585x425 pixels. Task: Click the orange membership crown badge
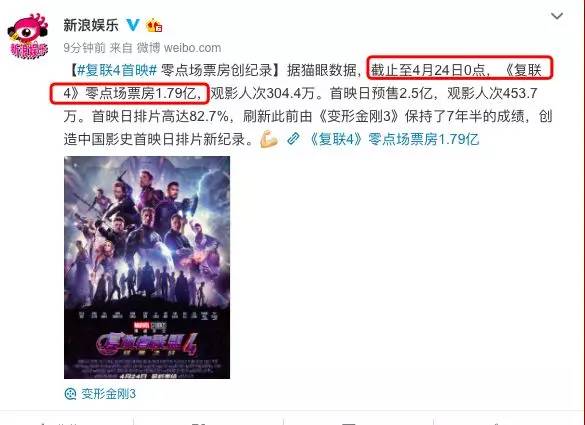click(x=155, y=25)
